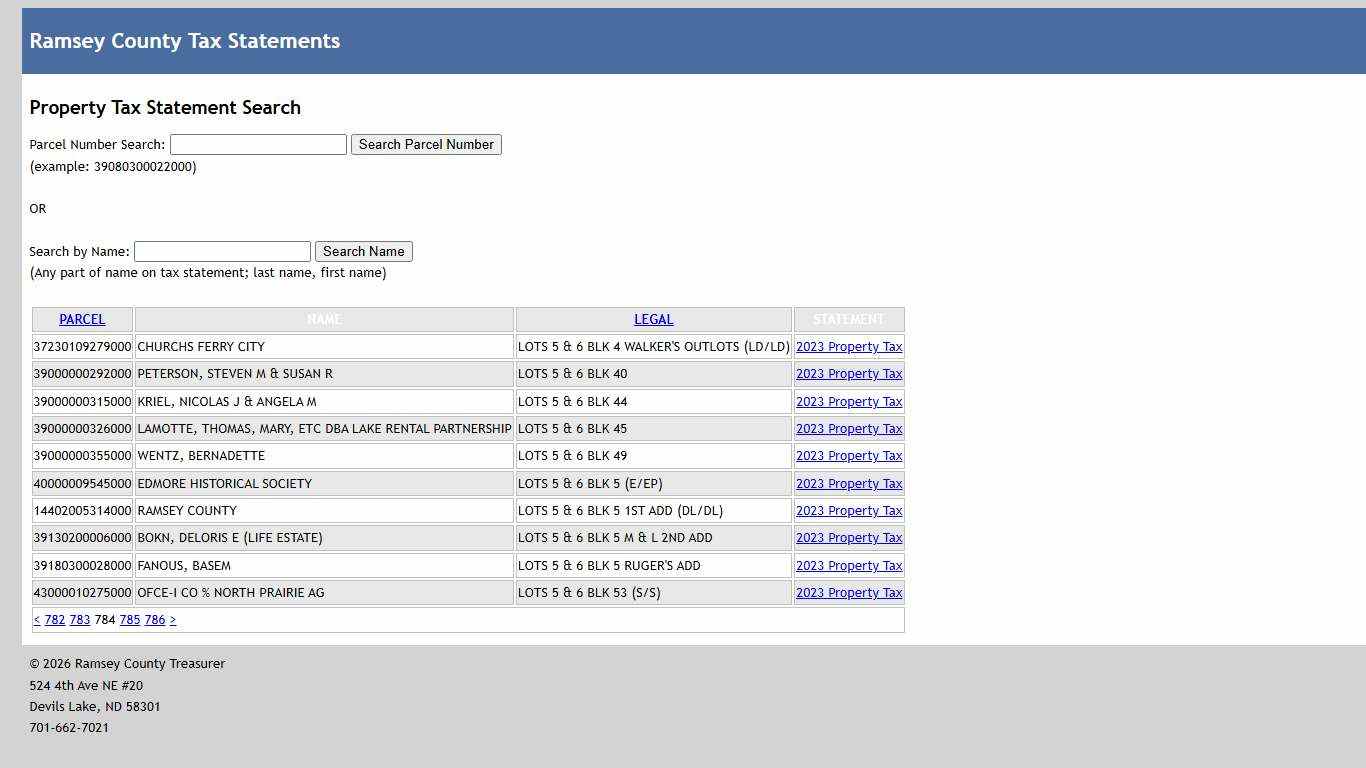The image size is (1366, 768).
Task: Go to results page 782
Action: tap(54, 619)
